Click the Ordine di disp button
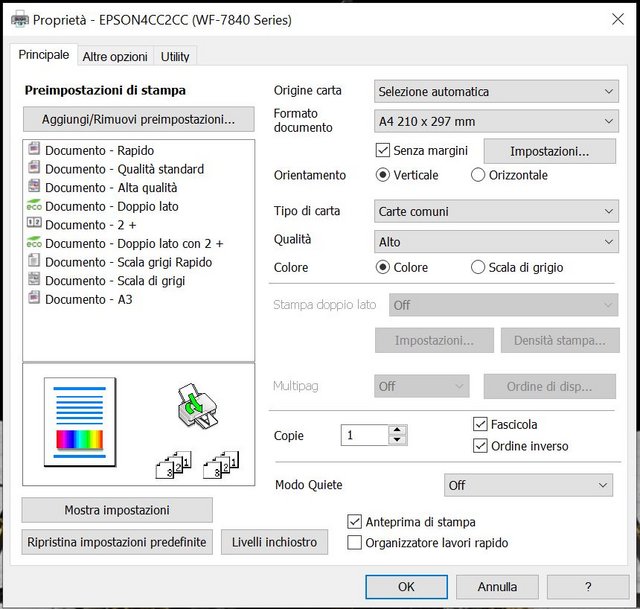Image resolution: width=640 pixels, height=609 pixels. coord(549,386)
